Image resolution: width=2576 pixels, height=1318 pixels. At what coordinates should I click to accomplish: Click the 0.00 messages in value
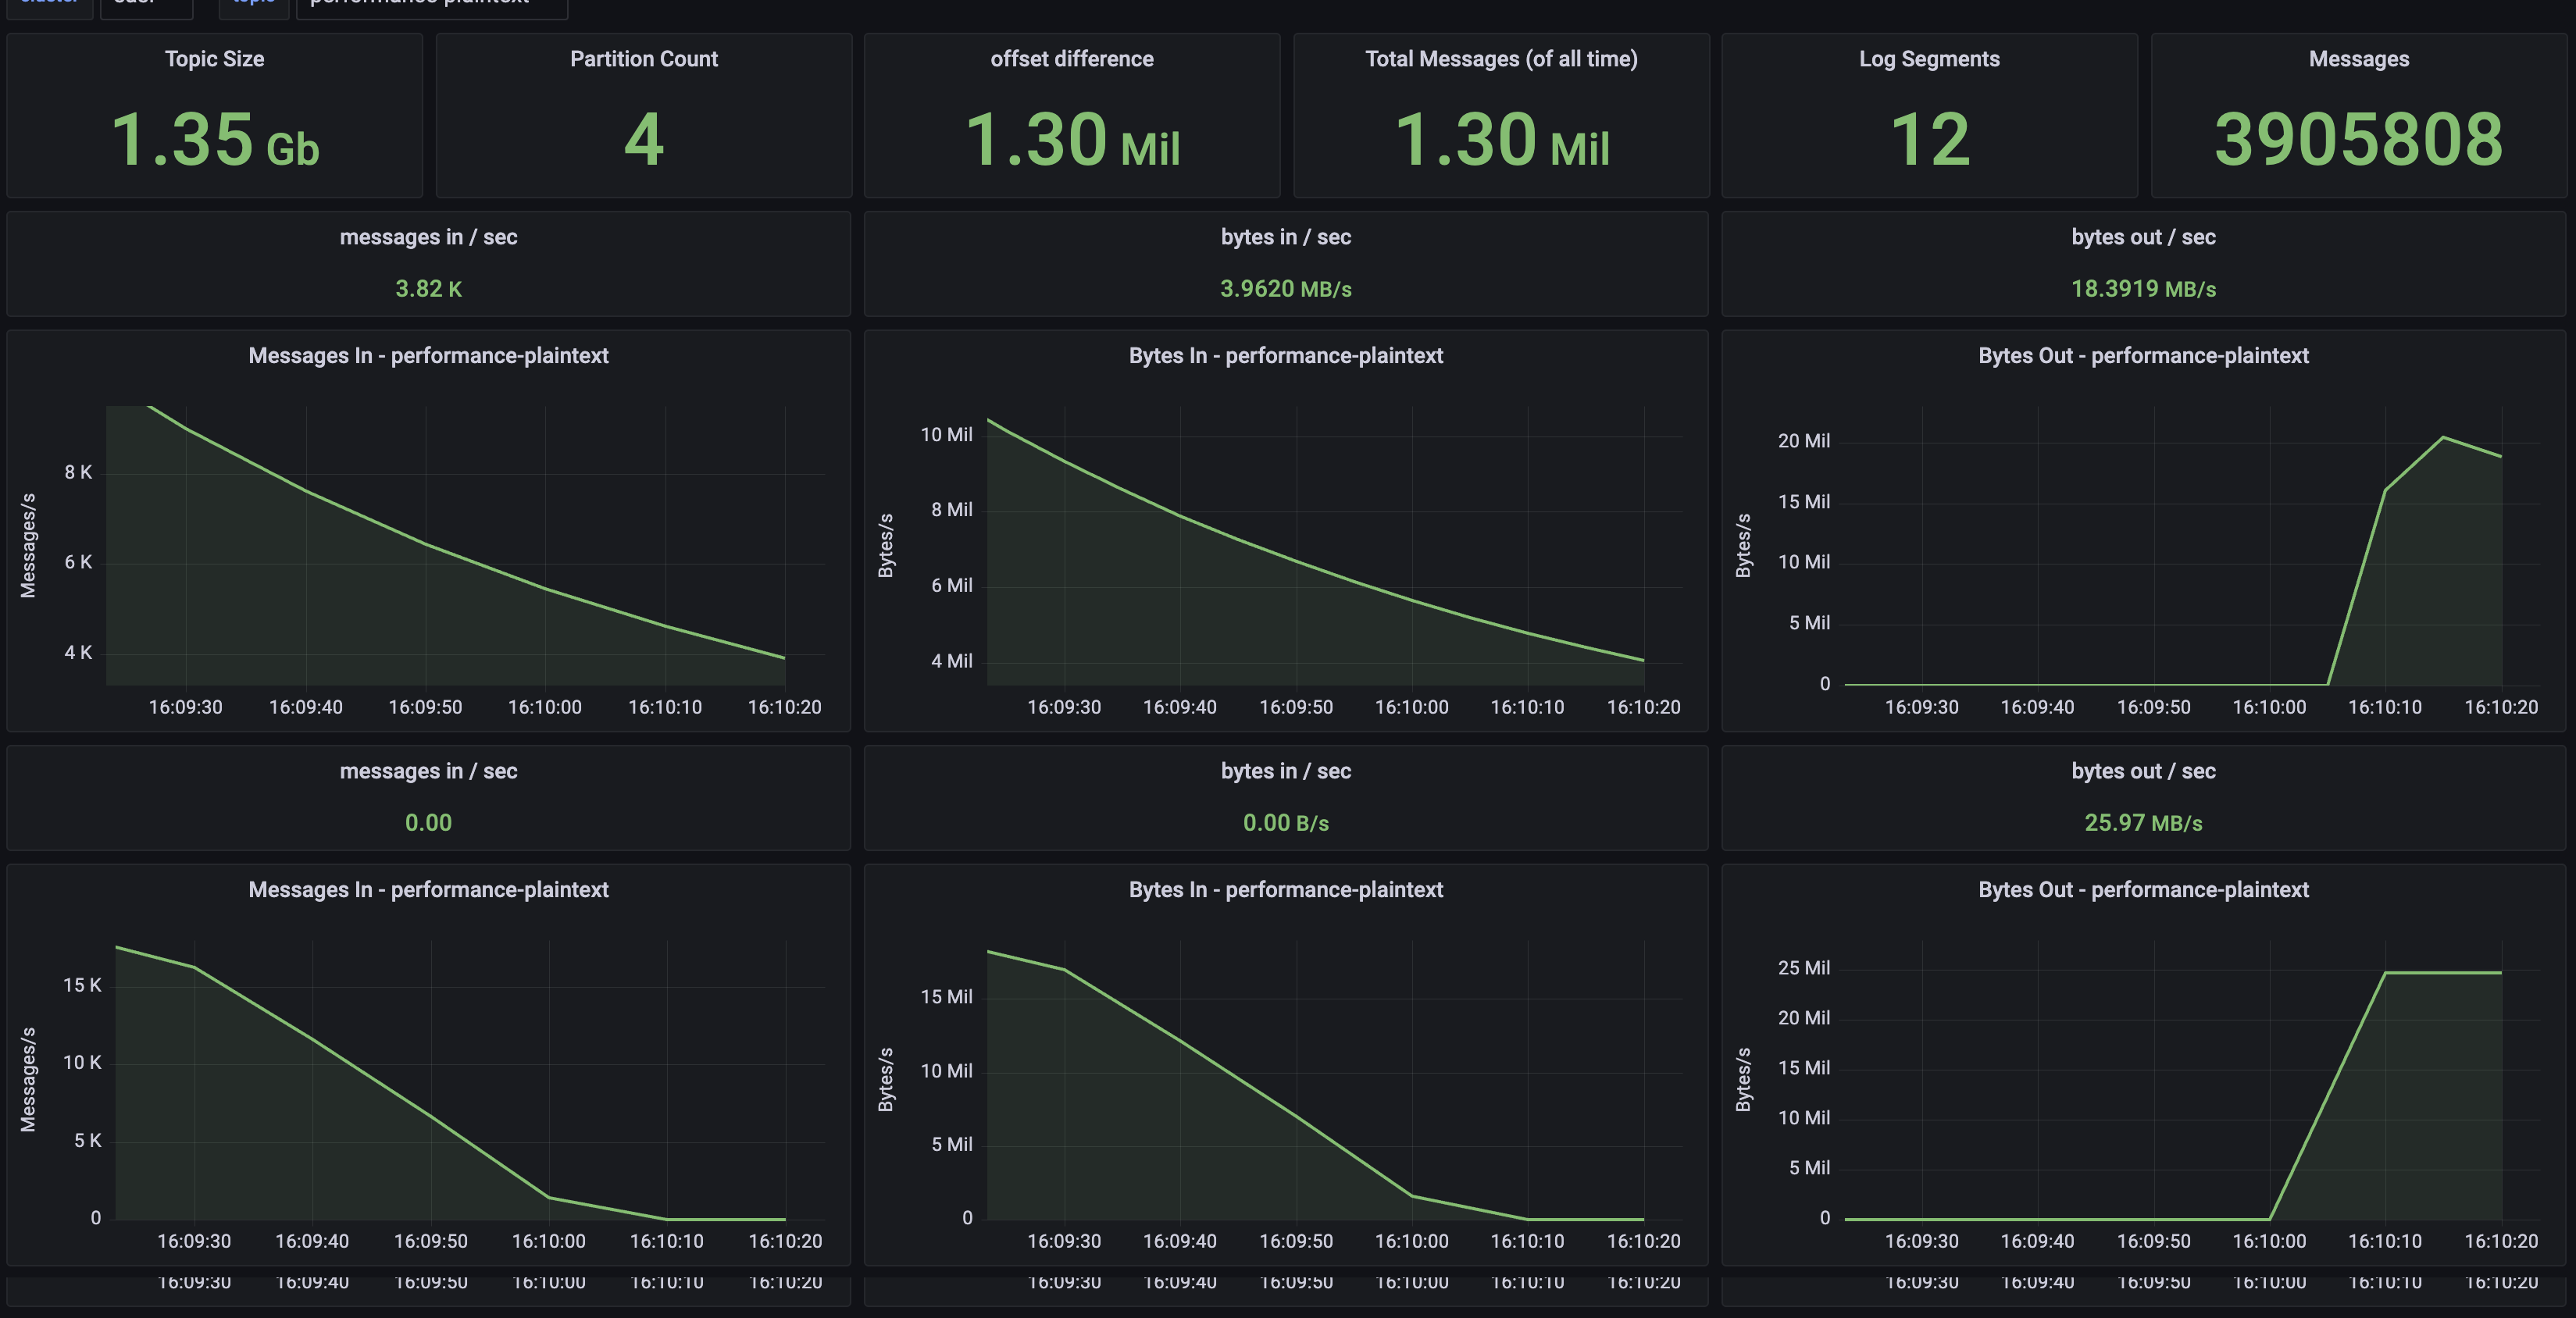tap(428, 823)
